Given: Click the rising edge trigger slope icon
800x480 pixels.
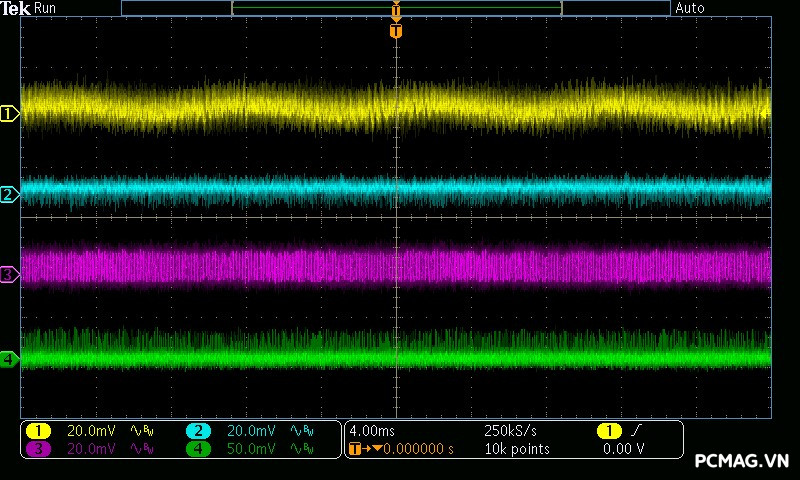Looking at the screenshot, I should click(636, 431).
